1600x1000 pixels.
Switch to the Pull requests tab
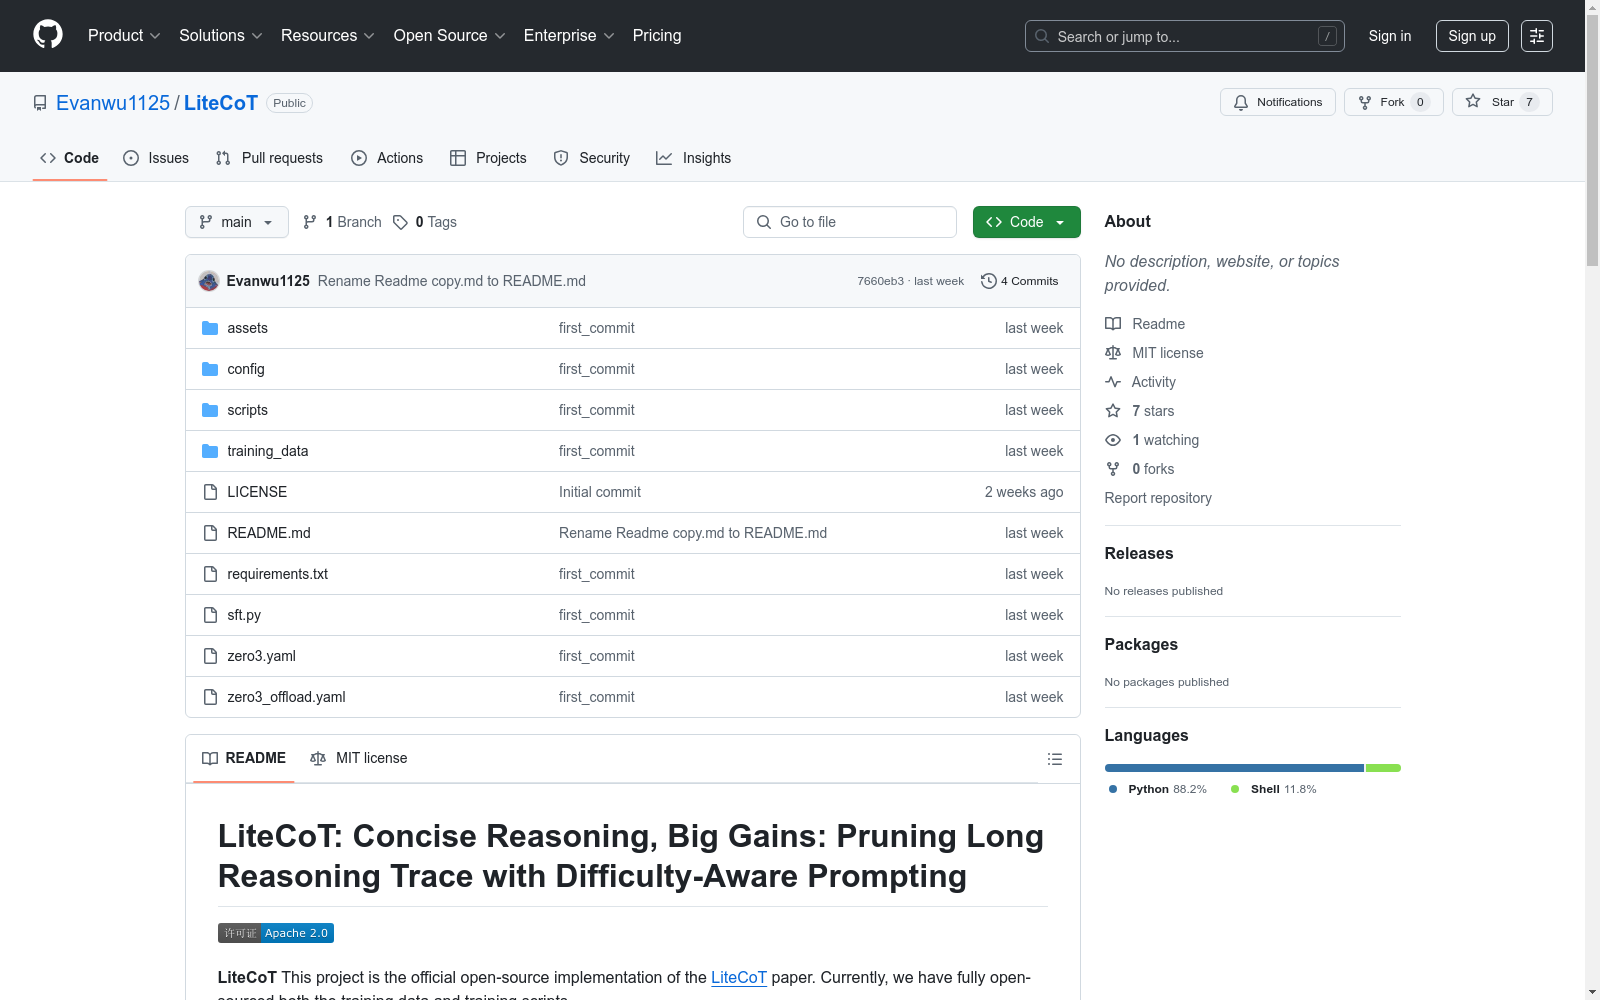coord(269,158)
